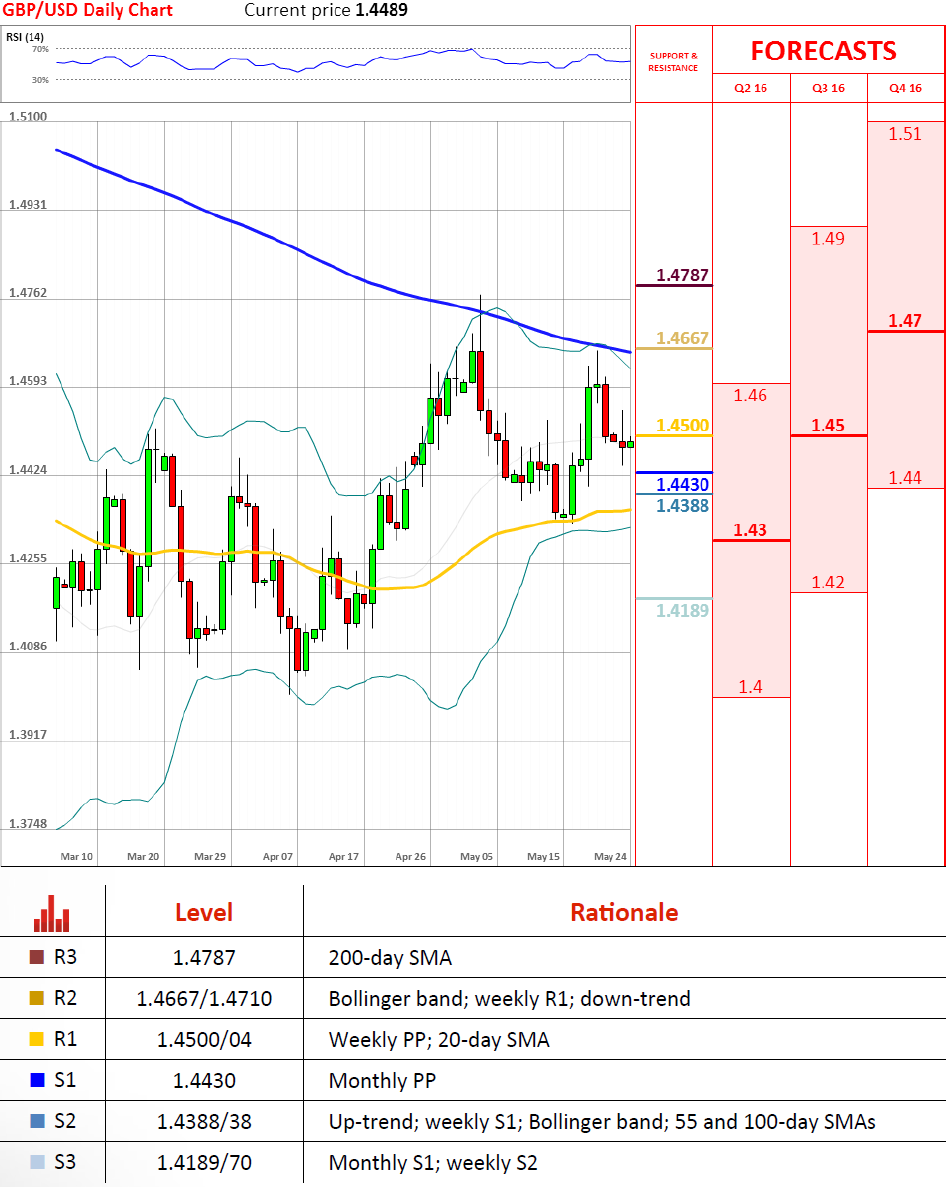Click the 200-day SMA rationale
Viewport: 950px width, 1187px height.
pyautogui.click(x=390, y=958)
